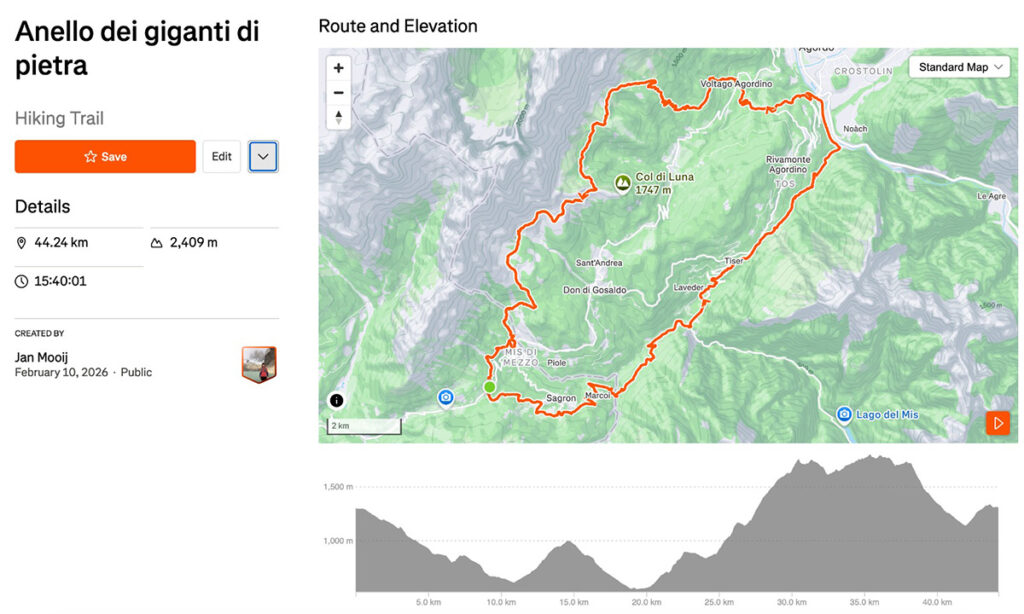This screenshot has height=614, width=1024.
Task: Click the route title Anello dei giganti di pietra
Action: pos(137,48)
